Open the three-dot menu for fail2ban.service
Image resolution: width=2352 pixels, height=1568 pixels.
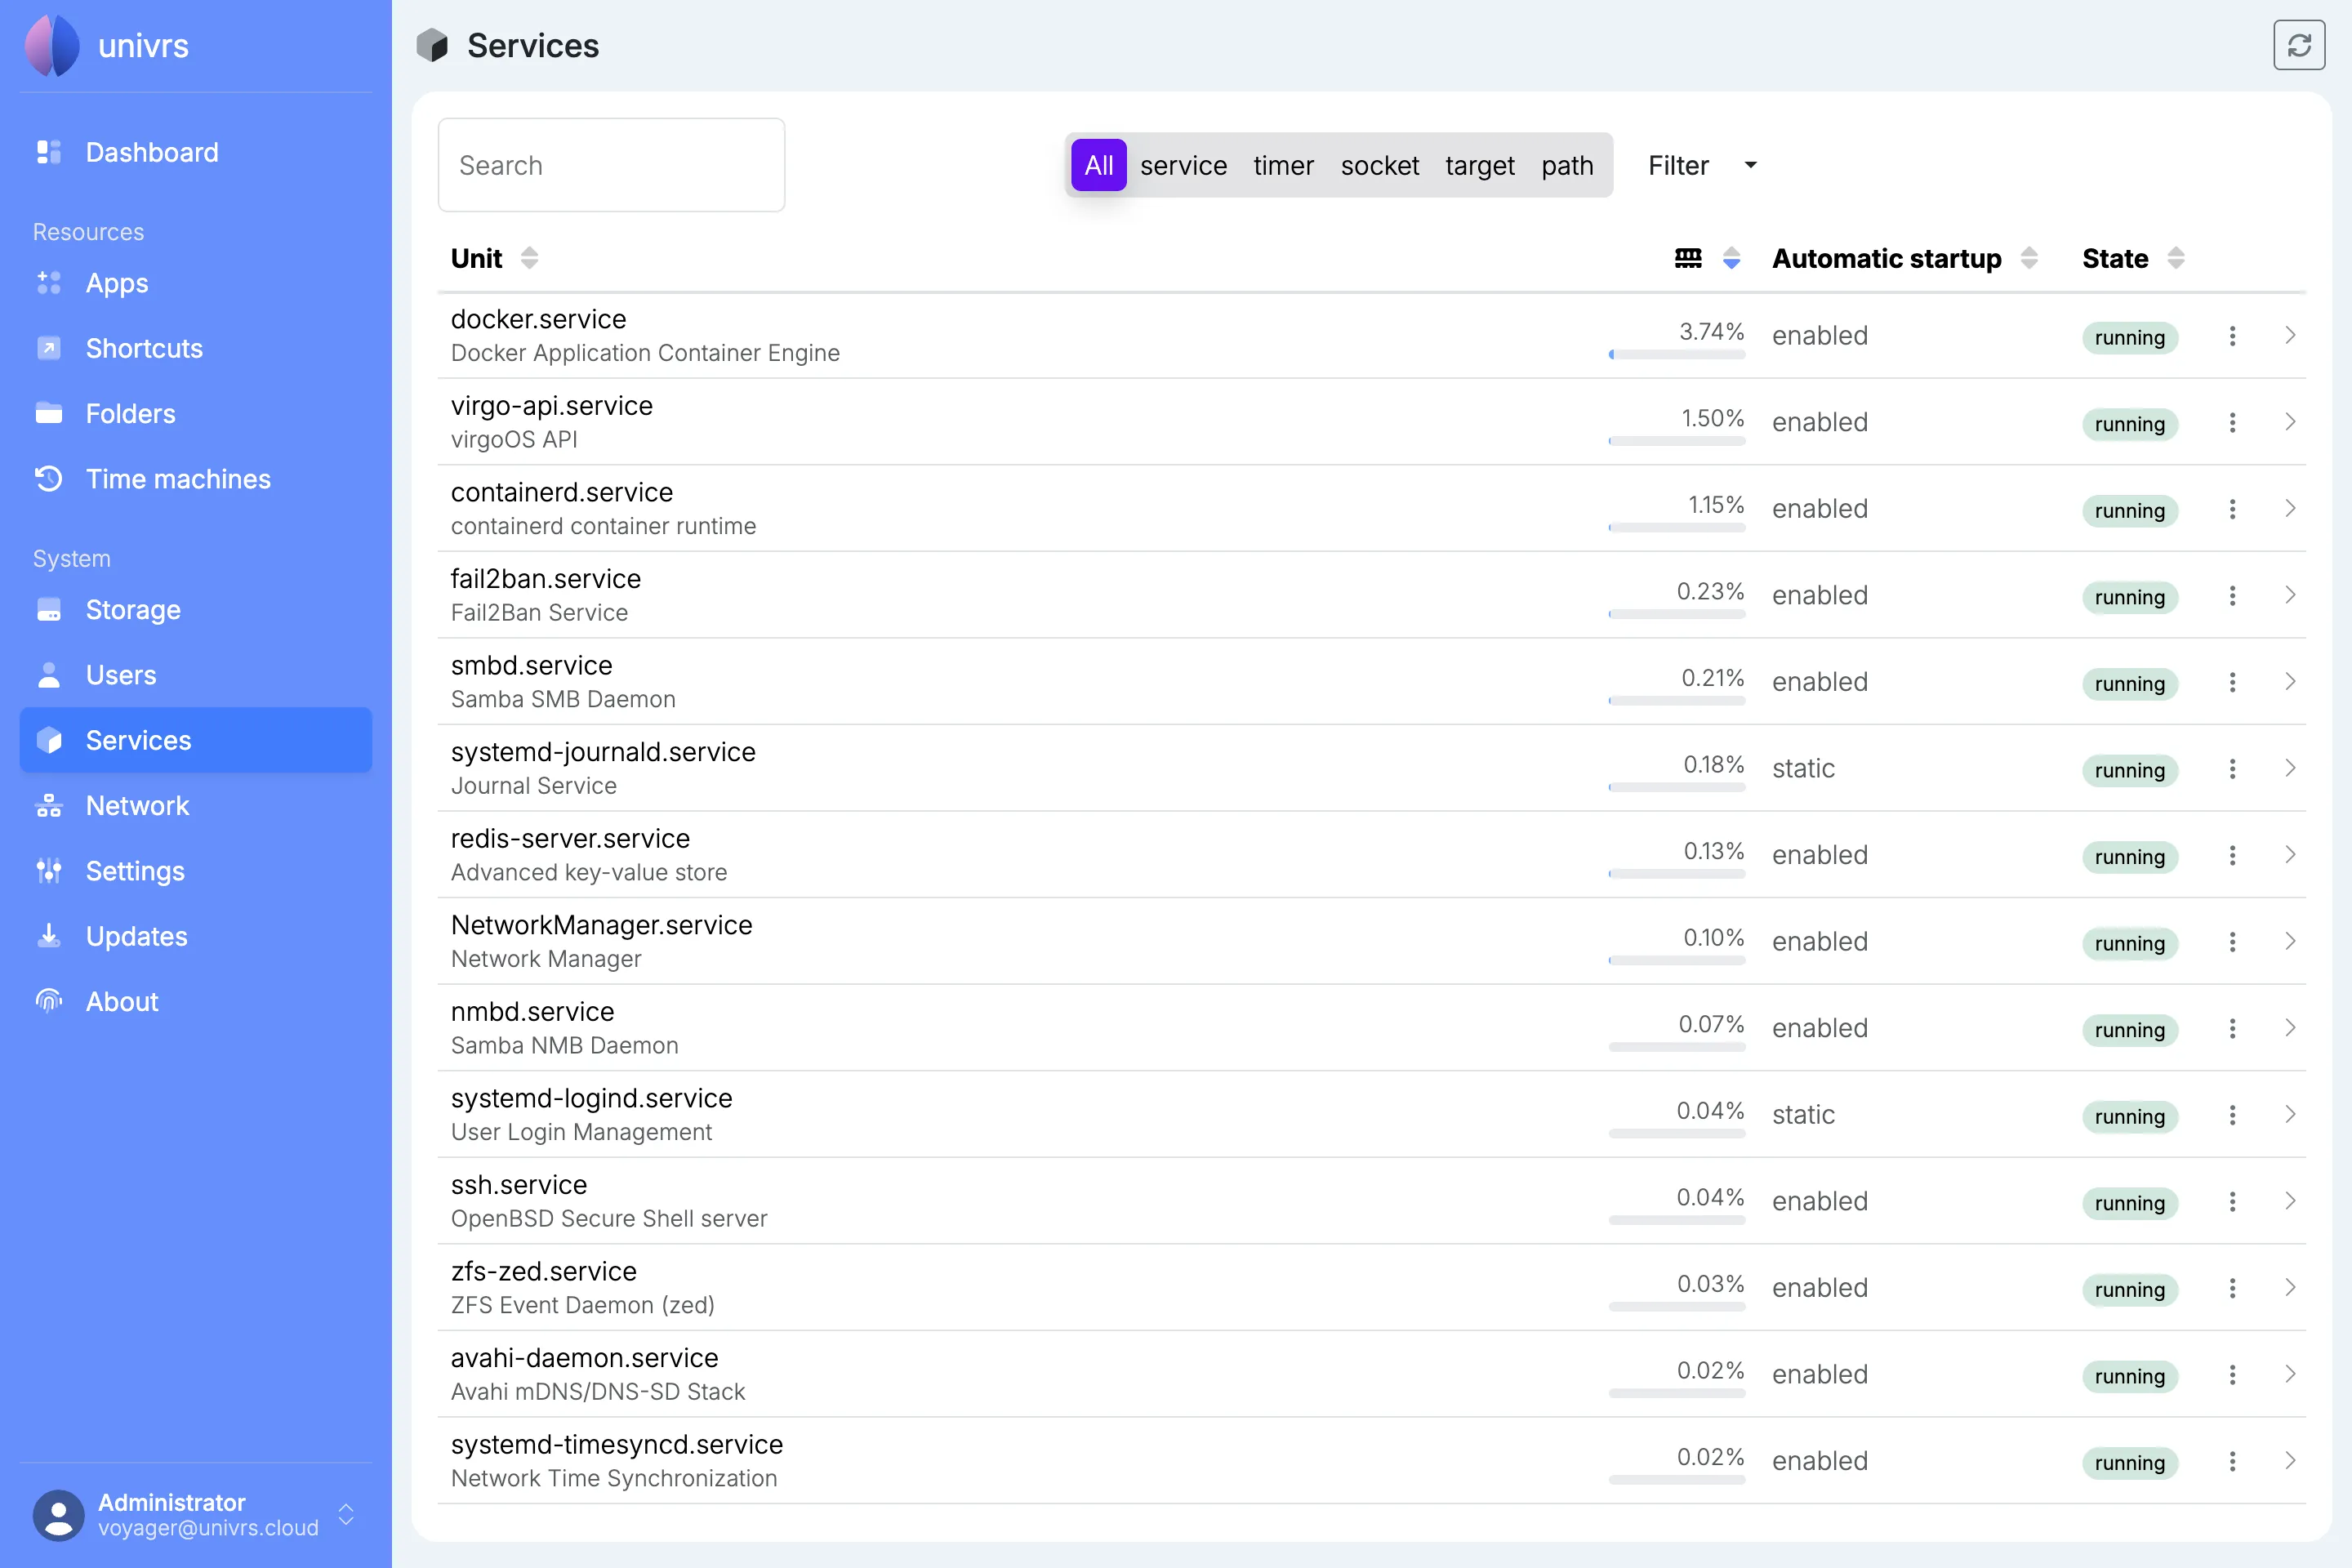tap(2232, 596)
